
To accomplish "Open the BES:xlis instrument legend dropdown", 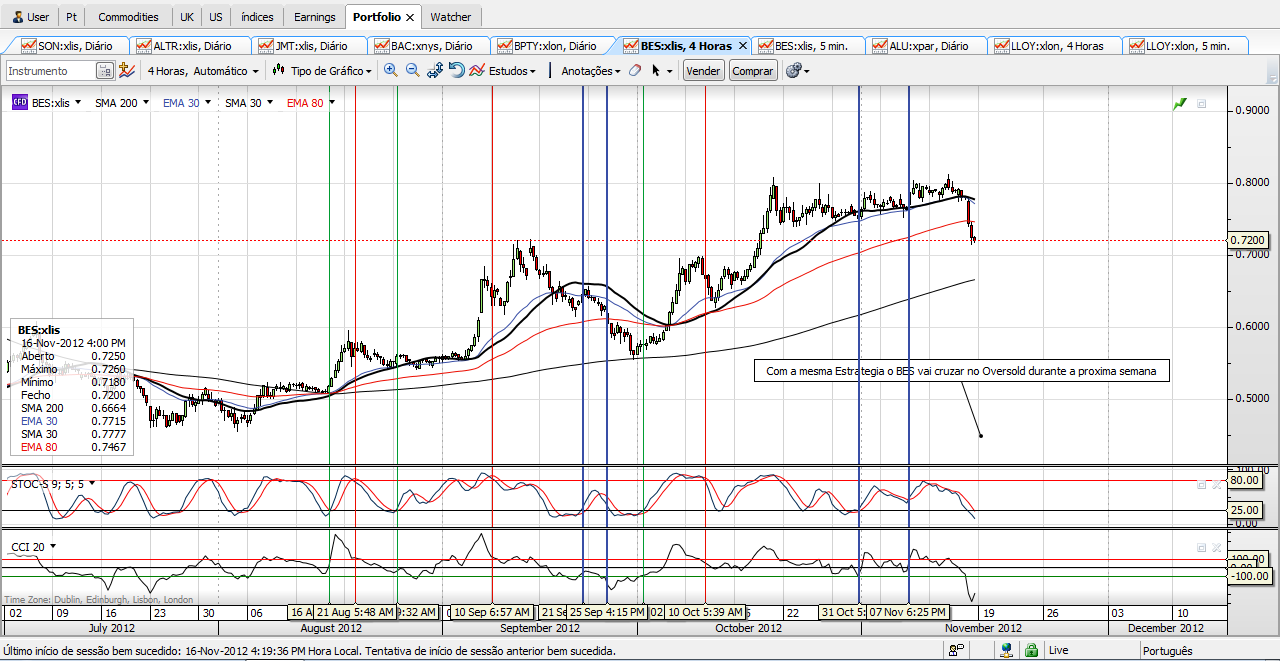I will tap(78, 102).
